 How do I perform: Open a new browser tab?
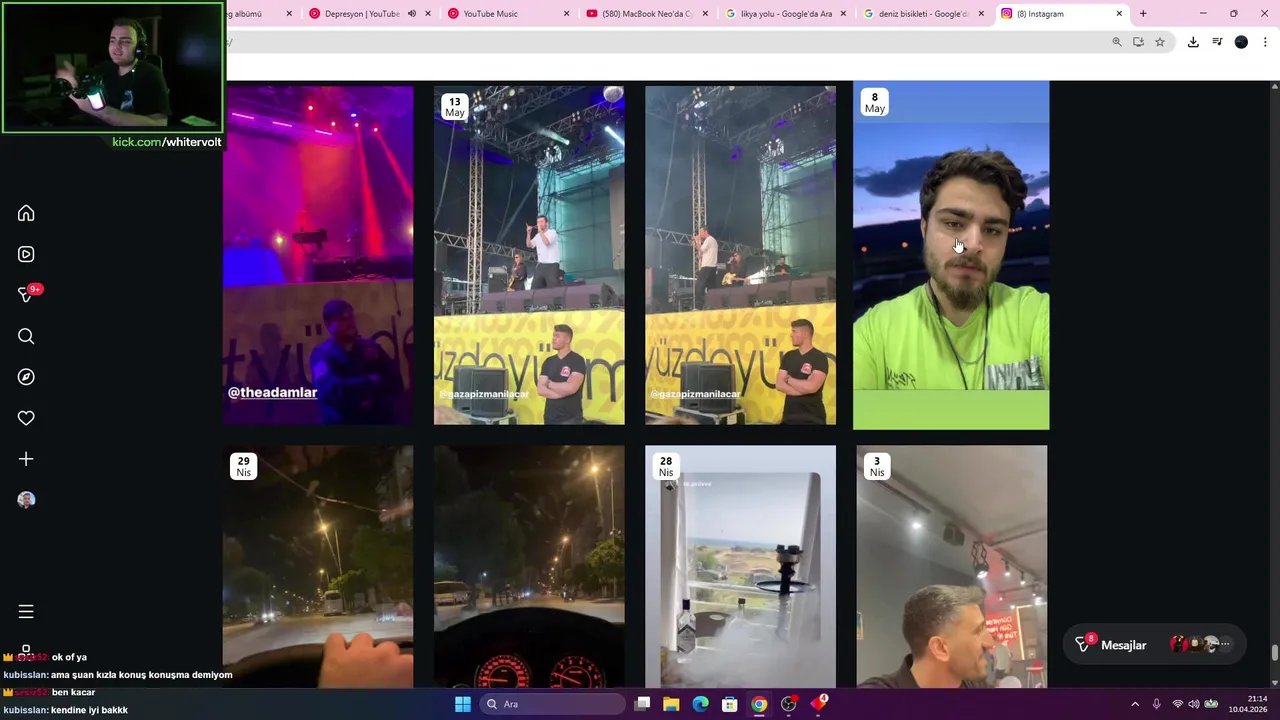click(x=1143, y=14)
